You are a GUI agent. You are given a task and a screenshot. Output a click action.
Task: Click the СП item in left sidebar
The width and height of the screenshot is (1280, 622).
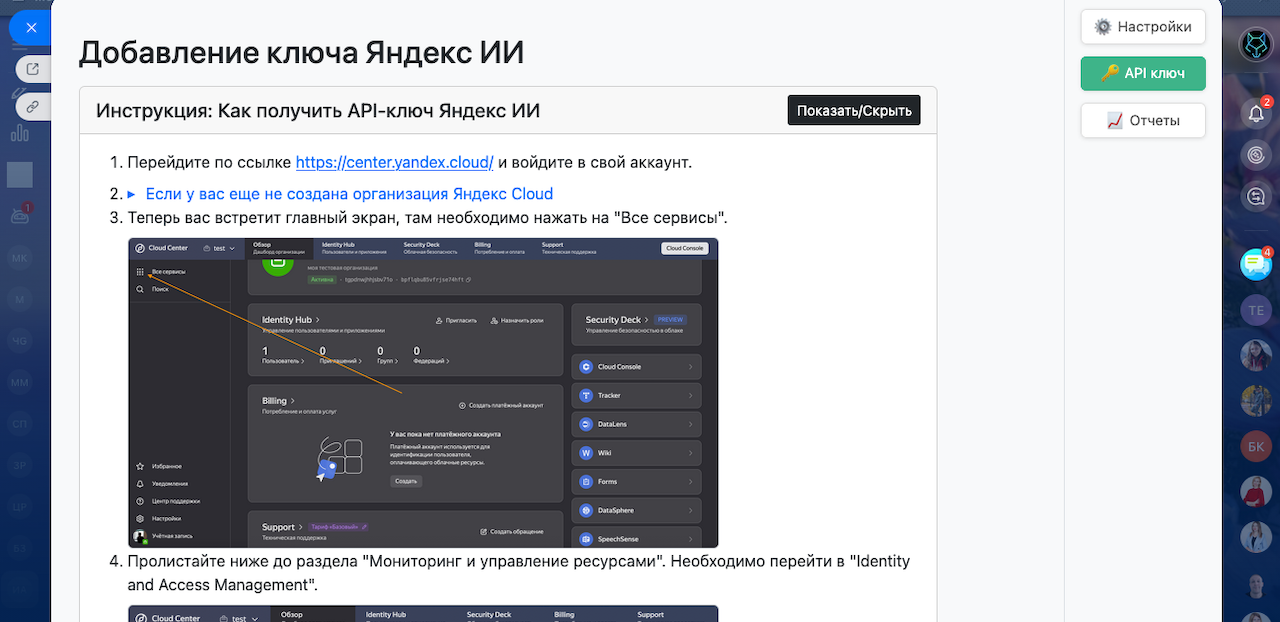pyautogui.click(x=20, y=425)
